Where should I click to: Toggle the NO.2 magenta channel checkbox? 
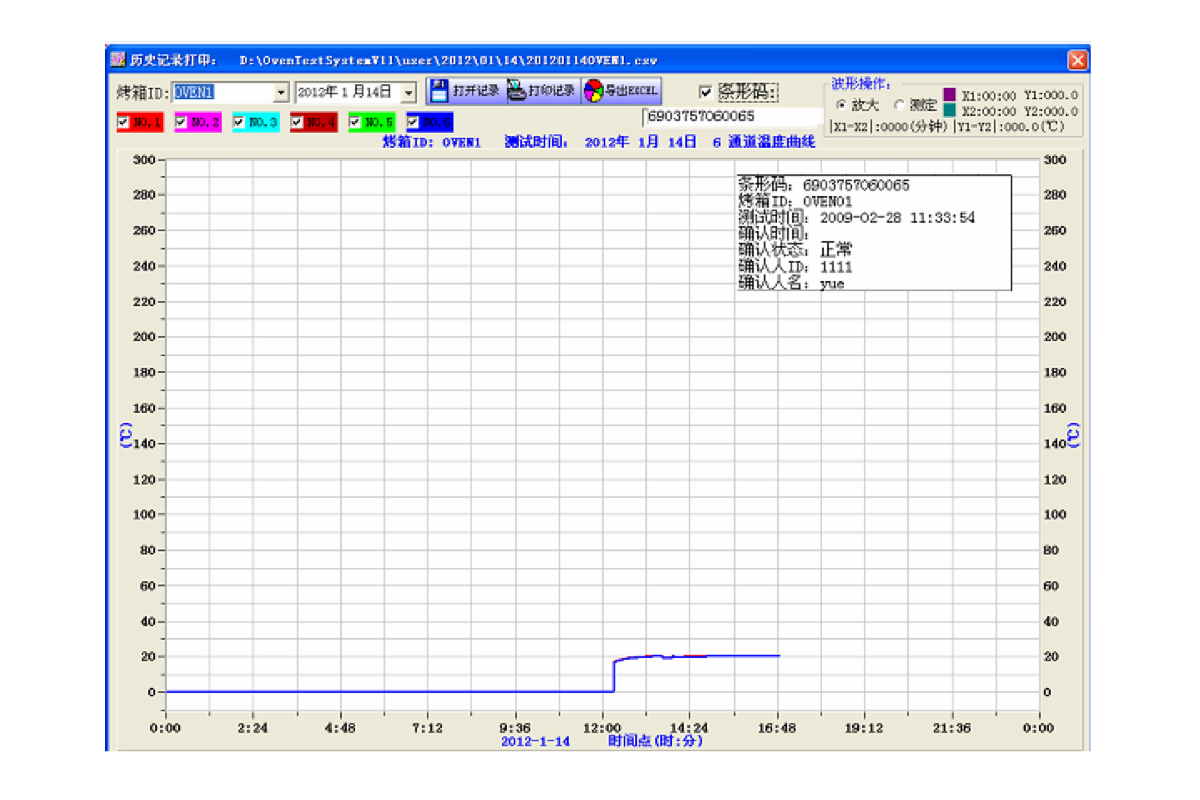182,122
